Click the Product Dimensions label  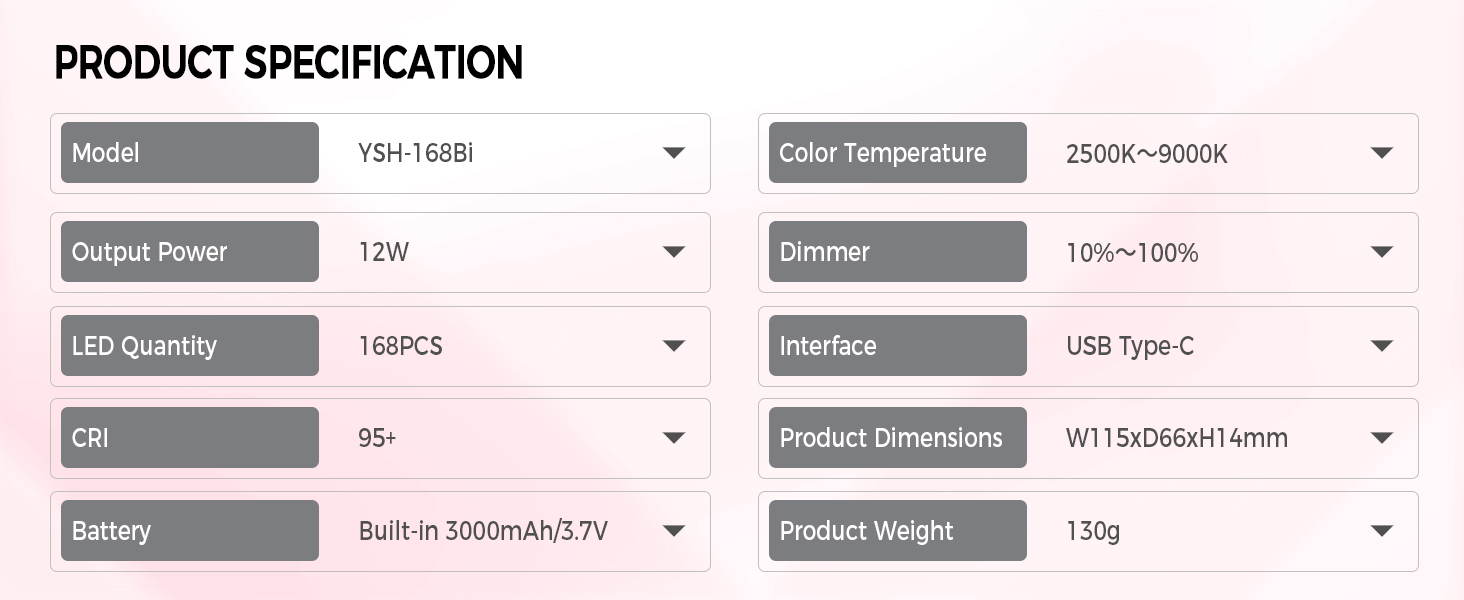point(891,438)
